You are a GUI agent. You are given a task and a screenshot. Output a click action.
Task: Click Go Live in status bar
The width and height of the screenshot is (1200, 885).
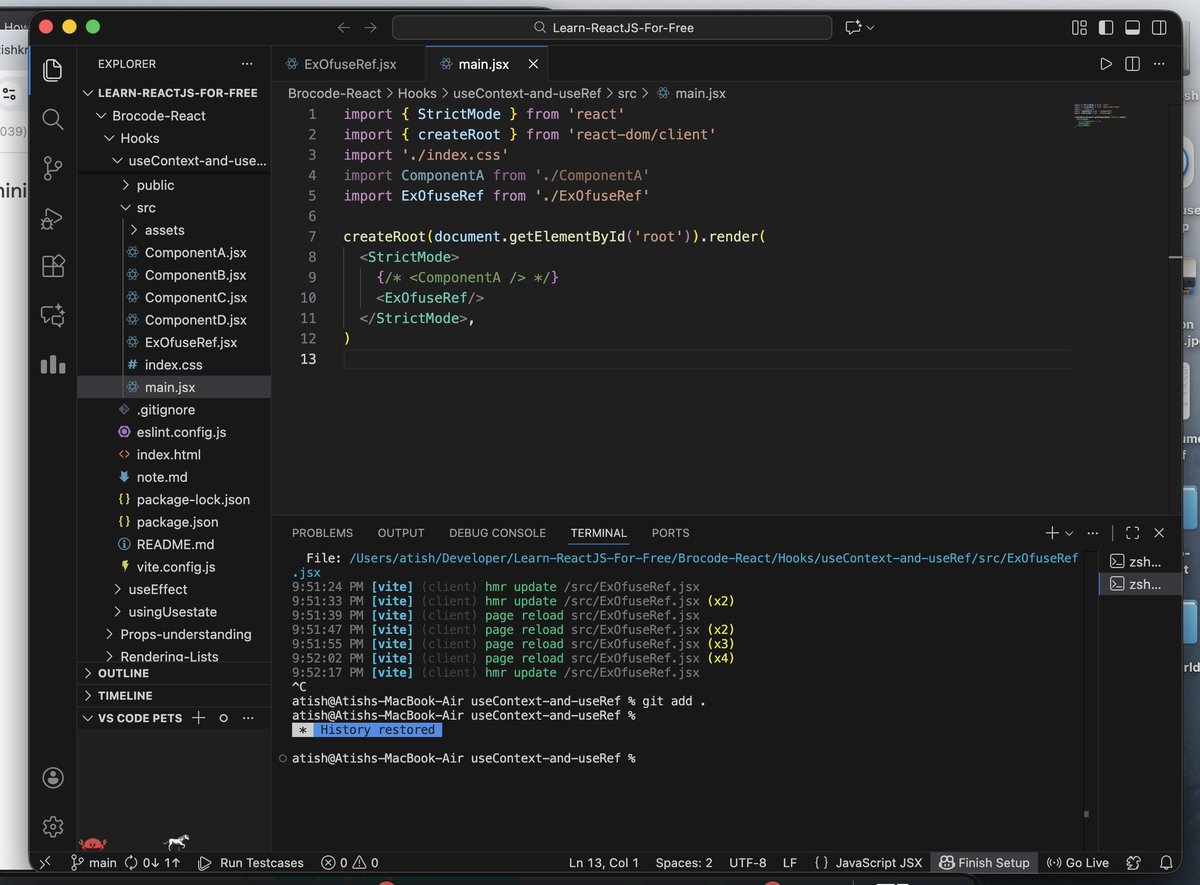pos(1077,862)
